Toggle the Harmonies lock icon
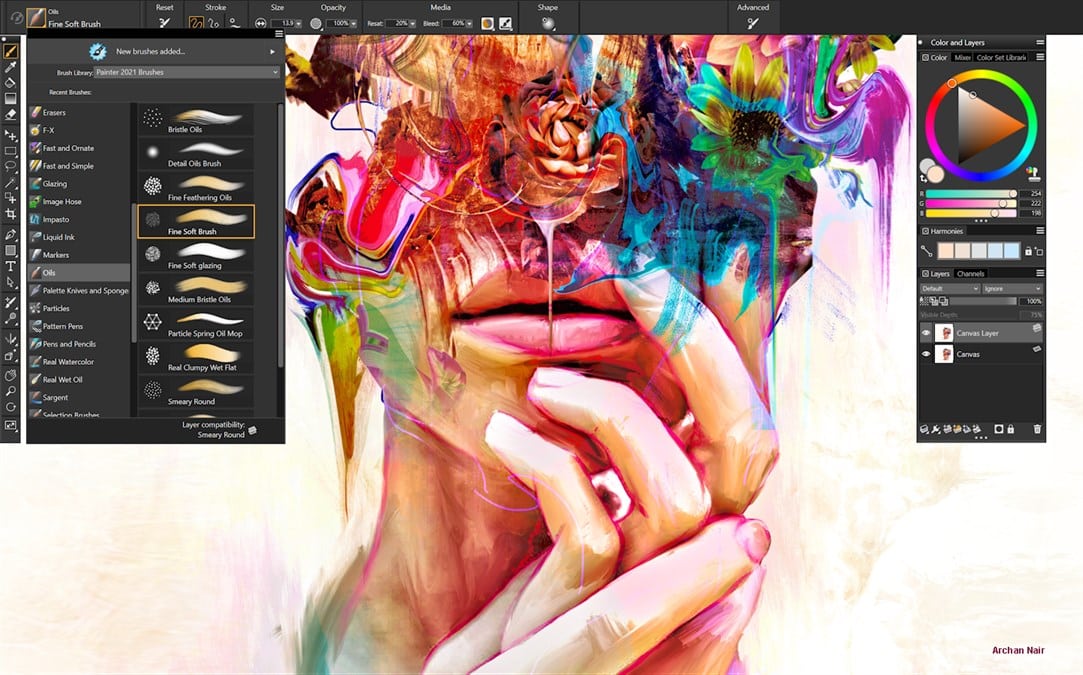The height and width of the screenshot is (675, 1083). (1027, 251)
